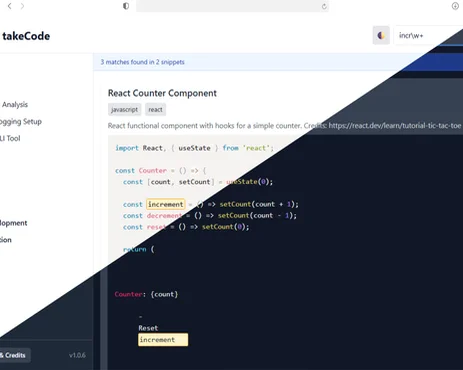Click highlighted 'increment' match in const line
This screenshot has height=370, width=463.
point(166,204)
